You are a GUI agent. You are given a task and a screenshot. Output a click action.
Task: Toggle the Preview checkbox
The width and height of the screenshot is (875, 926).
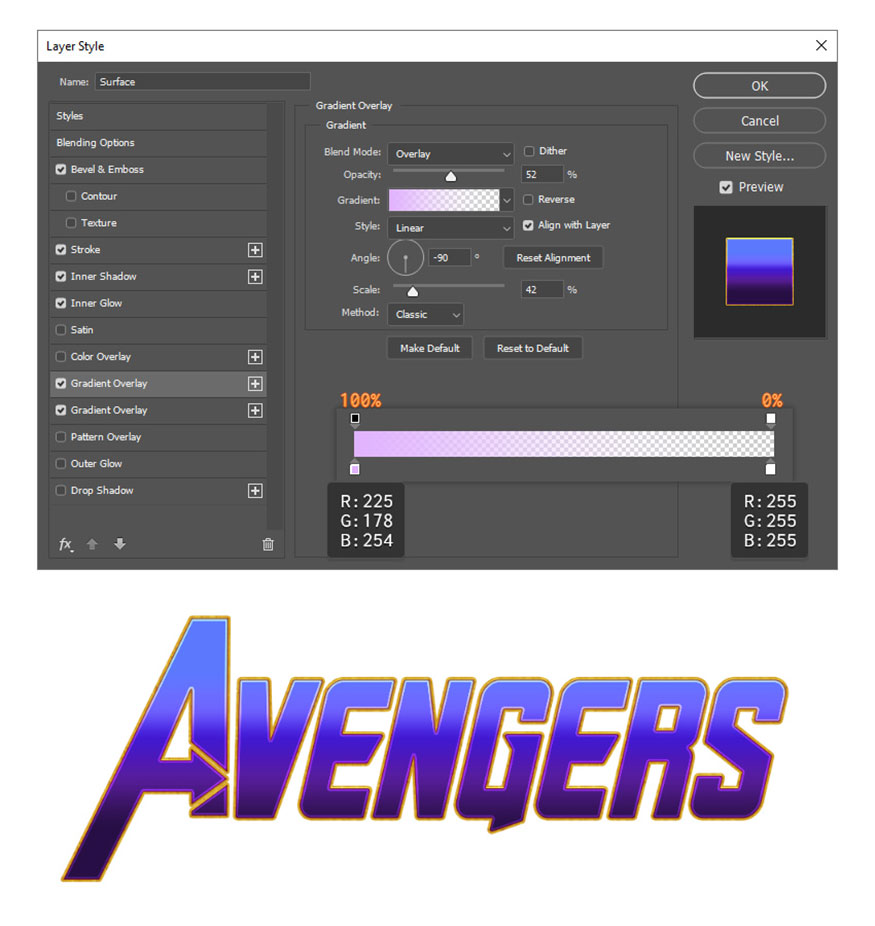click(x=726, y=187)
